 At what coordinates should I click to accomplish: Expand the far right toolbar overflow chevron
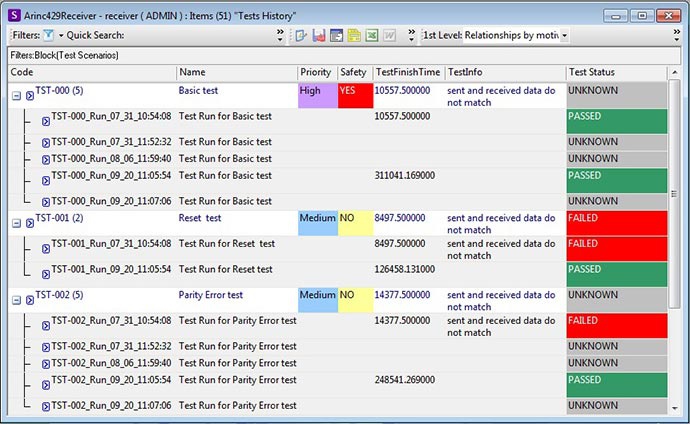click(677, 35)
